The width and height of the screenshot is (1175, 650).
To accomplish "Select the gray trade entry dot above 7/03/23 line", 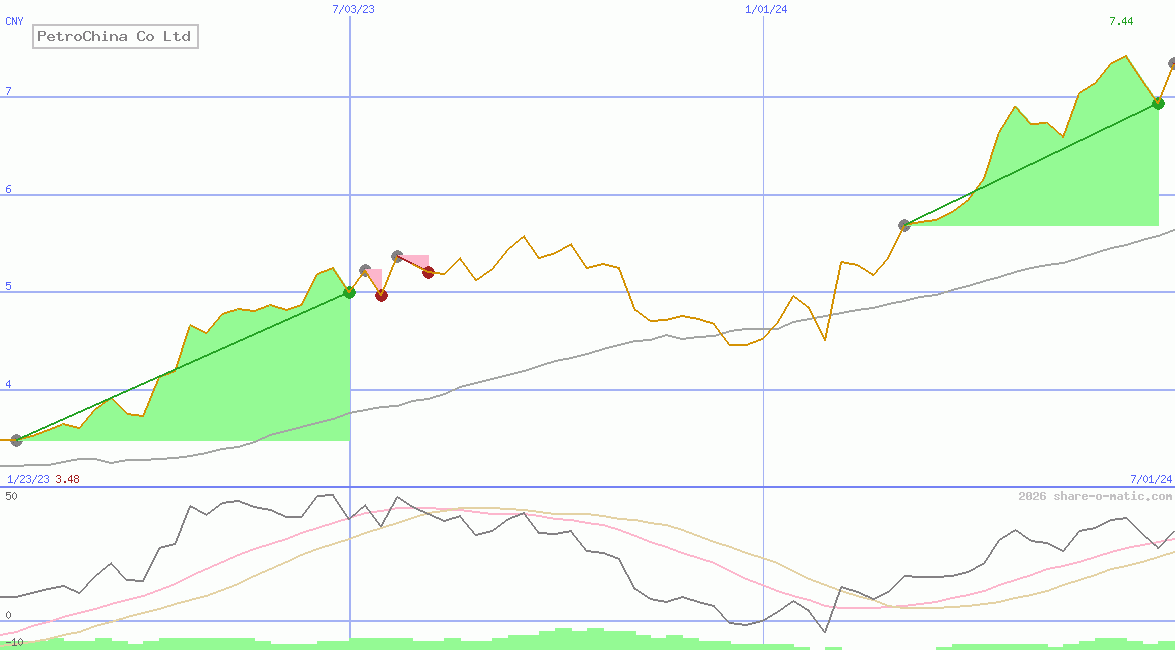I will (364, 268).
